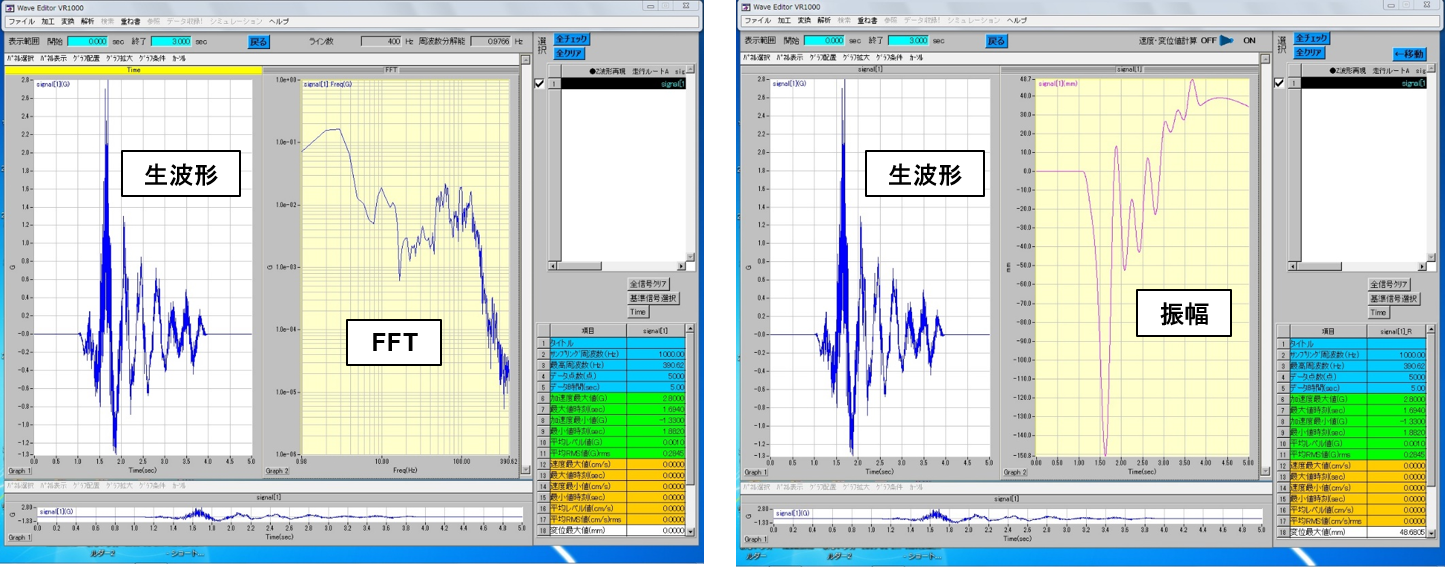Click 終了 time field in left window
Viewport: 1445px width, 567px height.
[170, 41]
